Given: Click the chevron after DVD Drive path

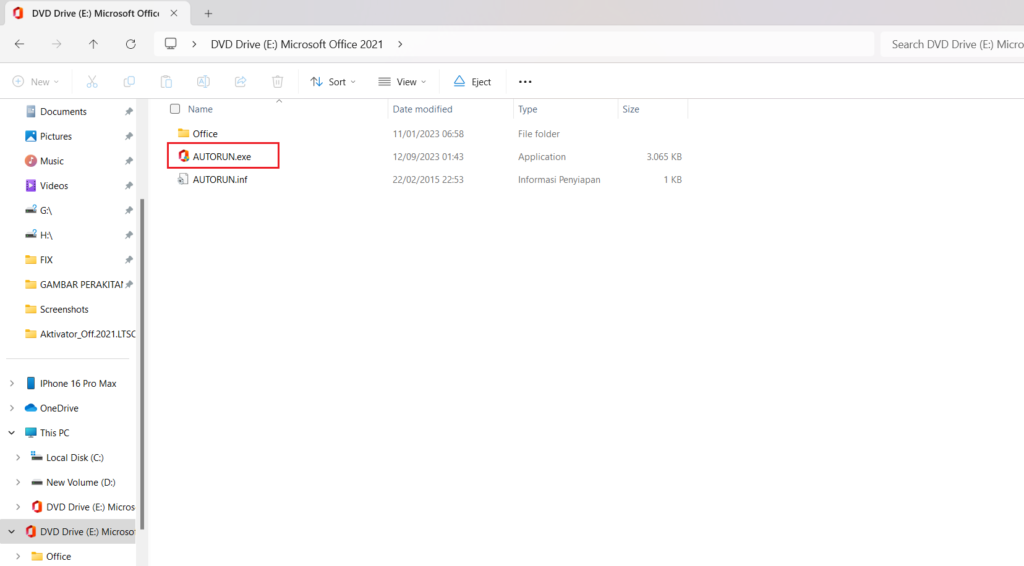Looking at the screenshot, I should coord(400,44).
